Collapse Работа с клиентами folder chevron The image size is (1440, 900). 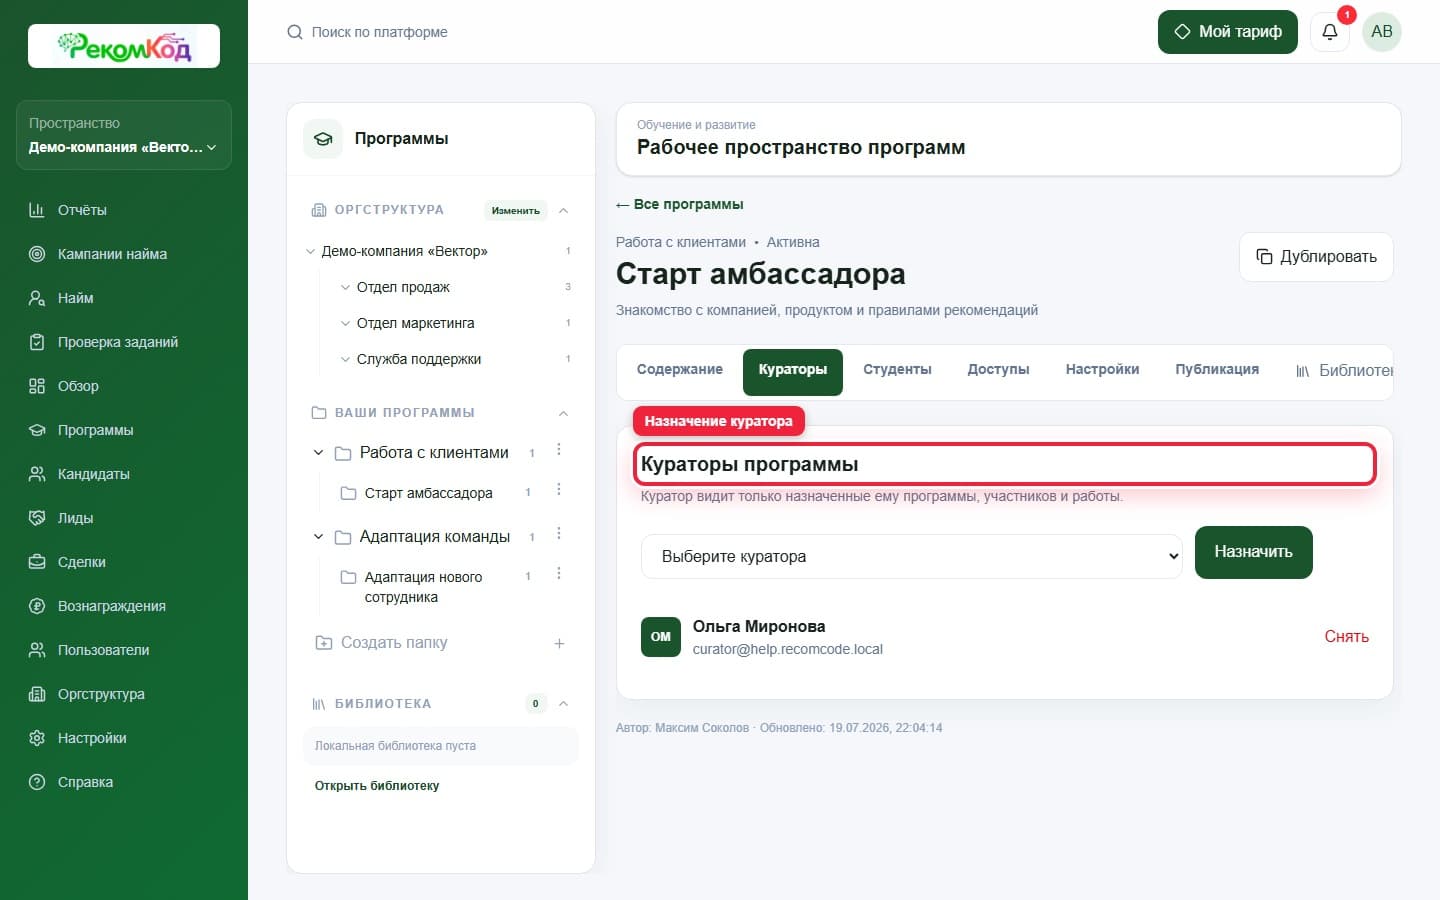coord(318,453)
